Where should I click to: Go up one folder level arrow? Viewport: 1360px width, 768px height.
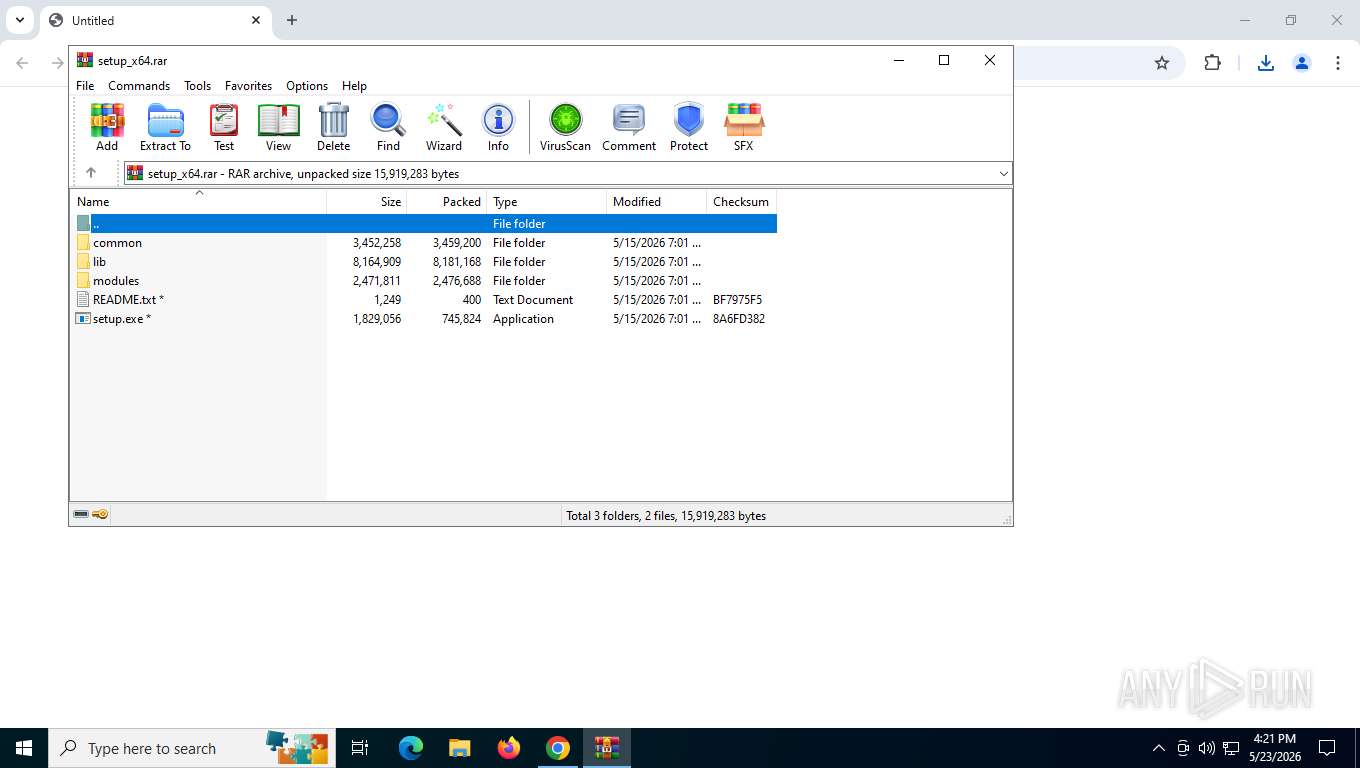[x=91, y=173]
